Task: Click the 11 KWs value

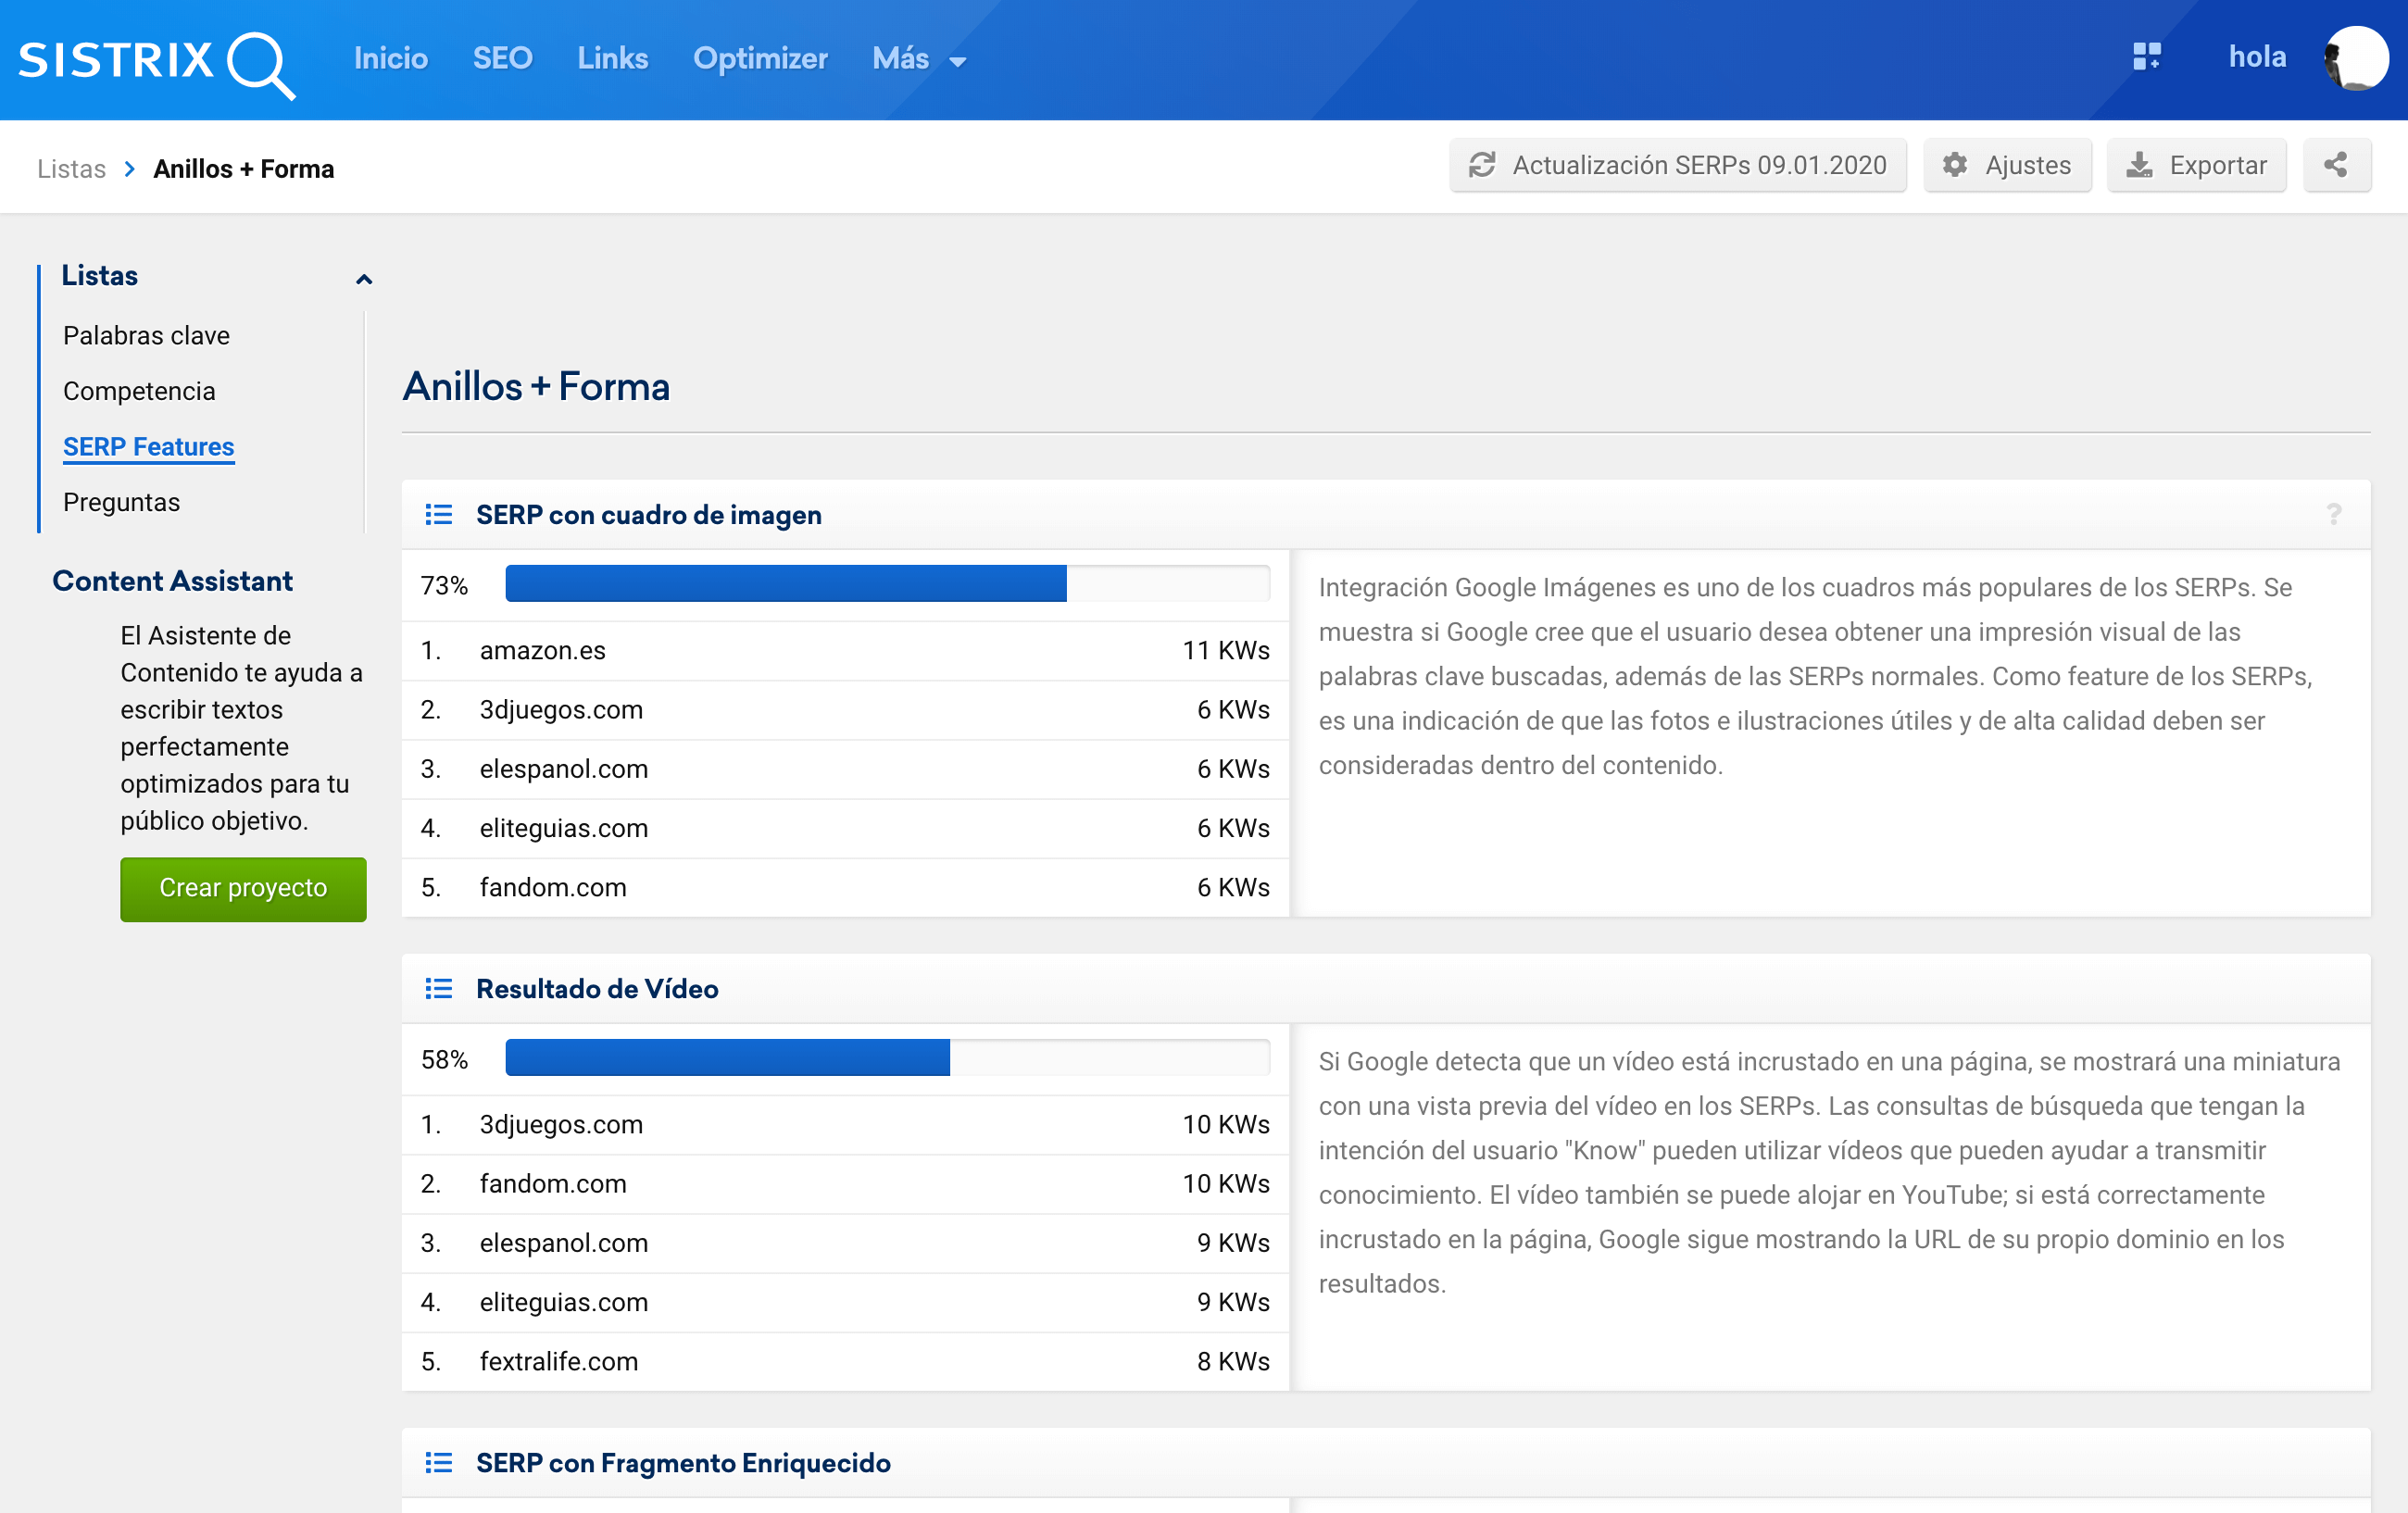Action: pyautogui.click(x=1226, y=651)
